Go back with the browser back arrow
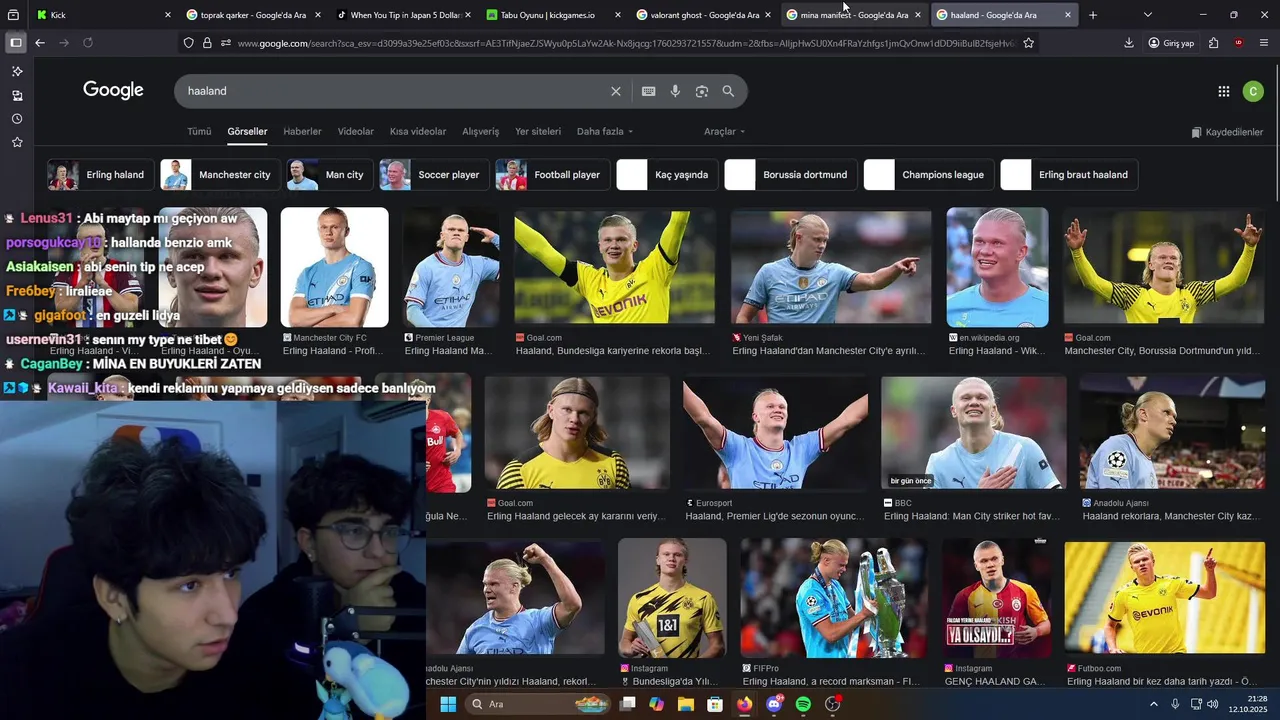 pos(40,43)
